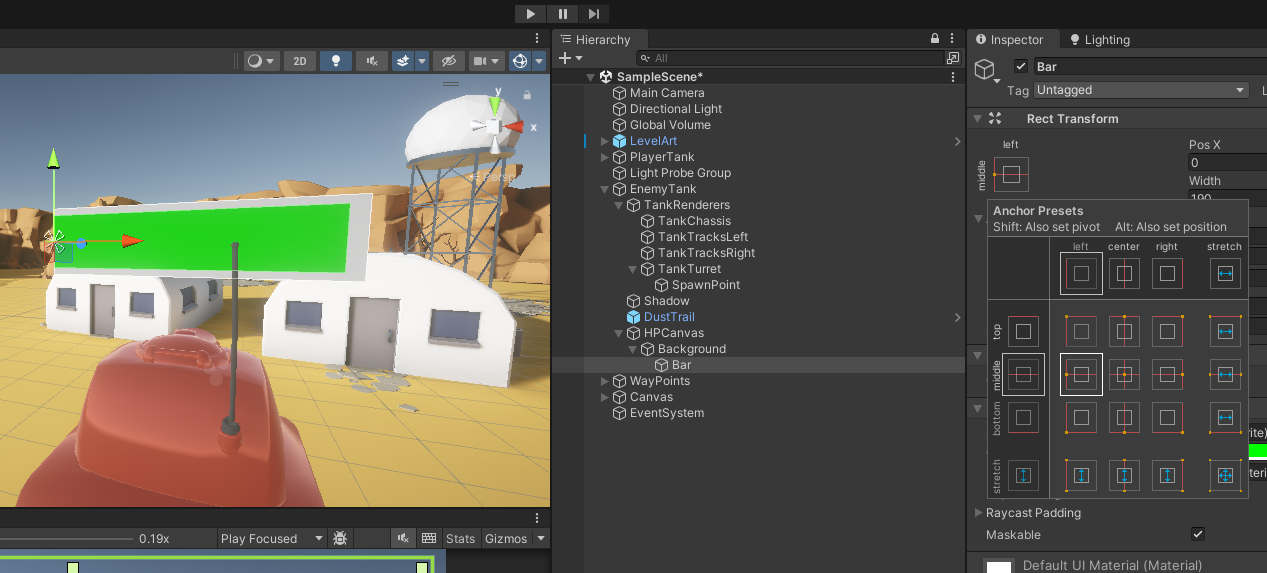1267x573 pixels.
Task: Open the Tag dropdown showing Untagged
Action: point(1141,90)
